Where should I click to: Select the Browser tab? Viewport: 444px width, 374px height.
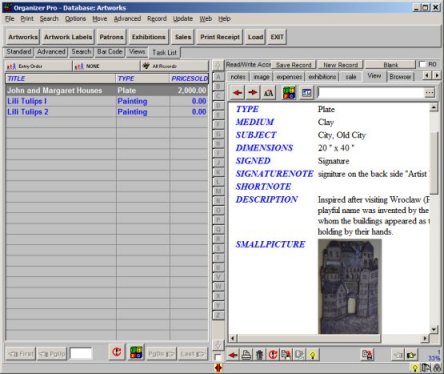(x=400, y=77)
